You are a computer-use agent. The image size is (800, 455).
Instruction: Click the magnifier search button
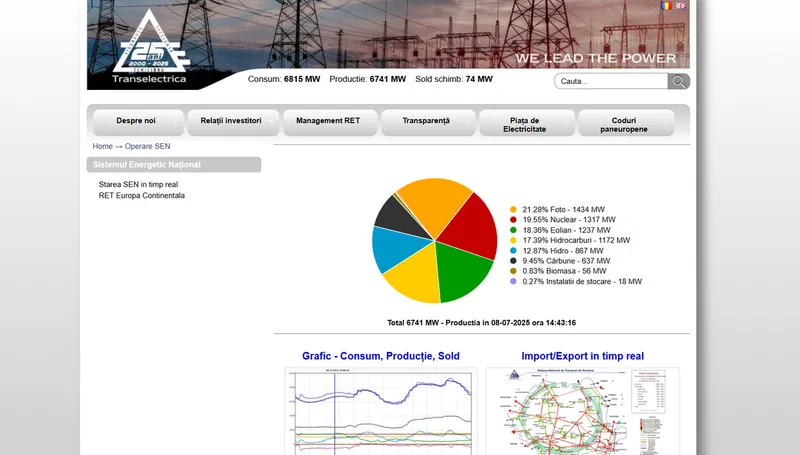[x=679, y=81]
